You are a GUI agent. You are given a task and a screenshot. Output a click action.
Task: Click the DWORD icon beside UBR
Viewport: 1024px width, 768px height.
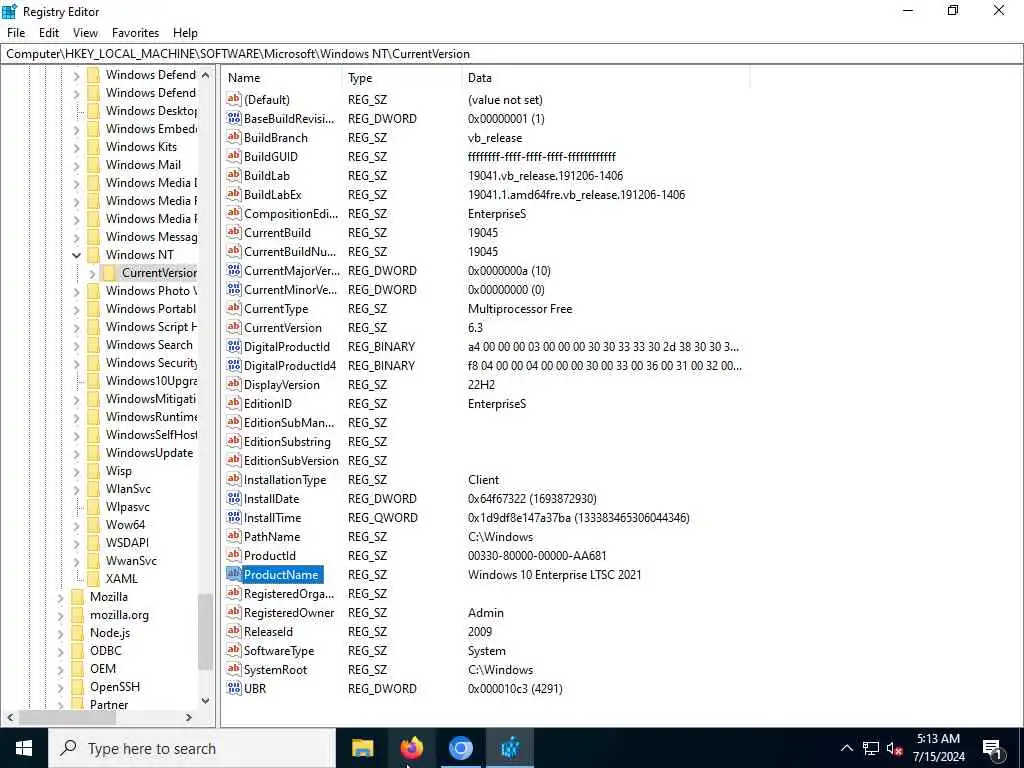234,688
